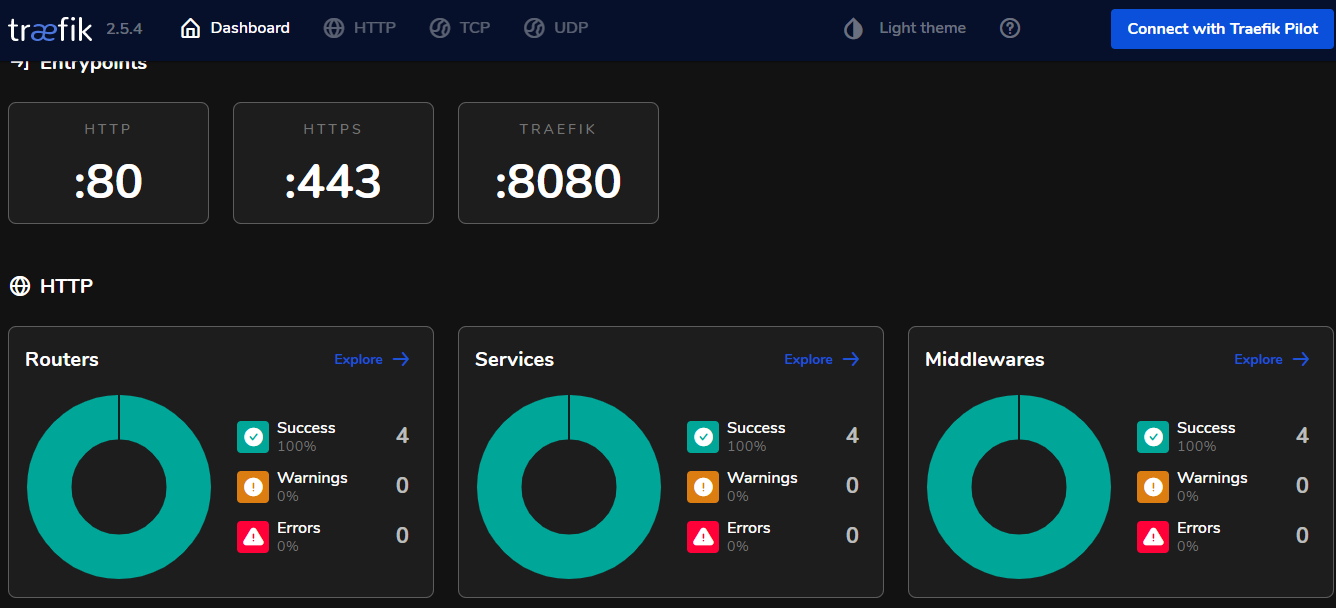This screenshot has height=608, width=1336.
Task: Click the Traefik logo
Action: click(x=50, y=29)
